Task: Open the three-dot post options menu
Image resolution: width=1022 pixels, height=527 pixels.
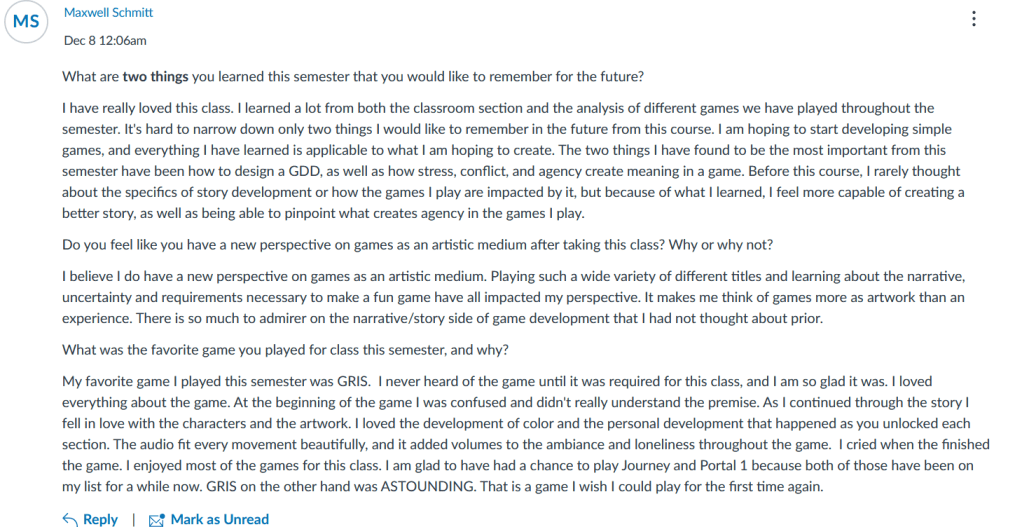Action: (974, 19)
